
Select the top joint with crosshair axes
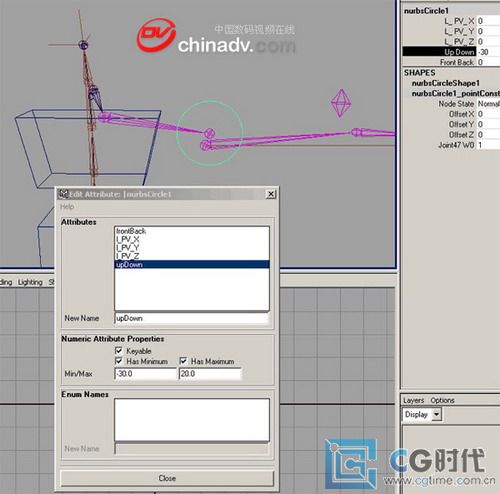83,45
